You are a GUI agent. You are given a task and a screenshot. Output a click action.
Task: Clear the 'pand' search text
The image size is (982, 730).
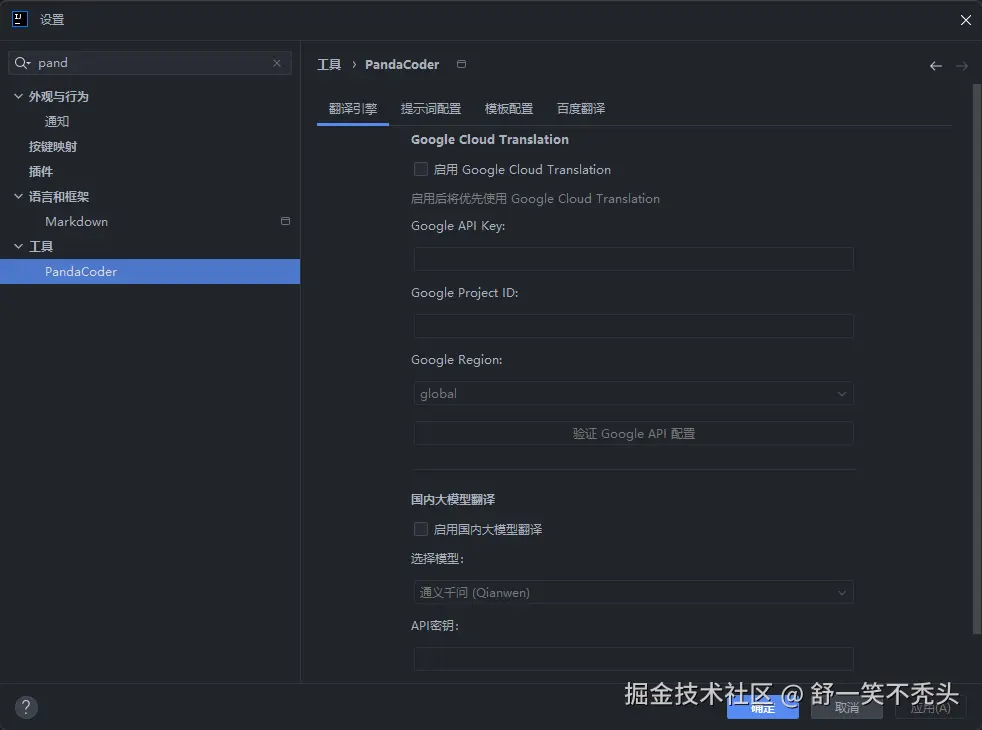(x=277, y=63)
